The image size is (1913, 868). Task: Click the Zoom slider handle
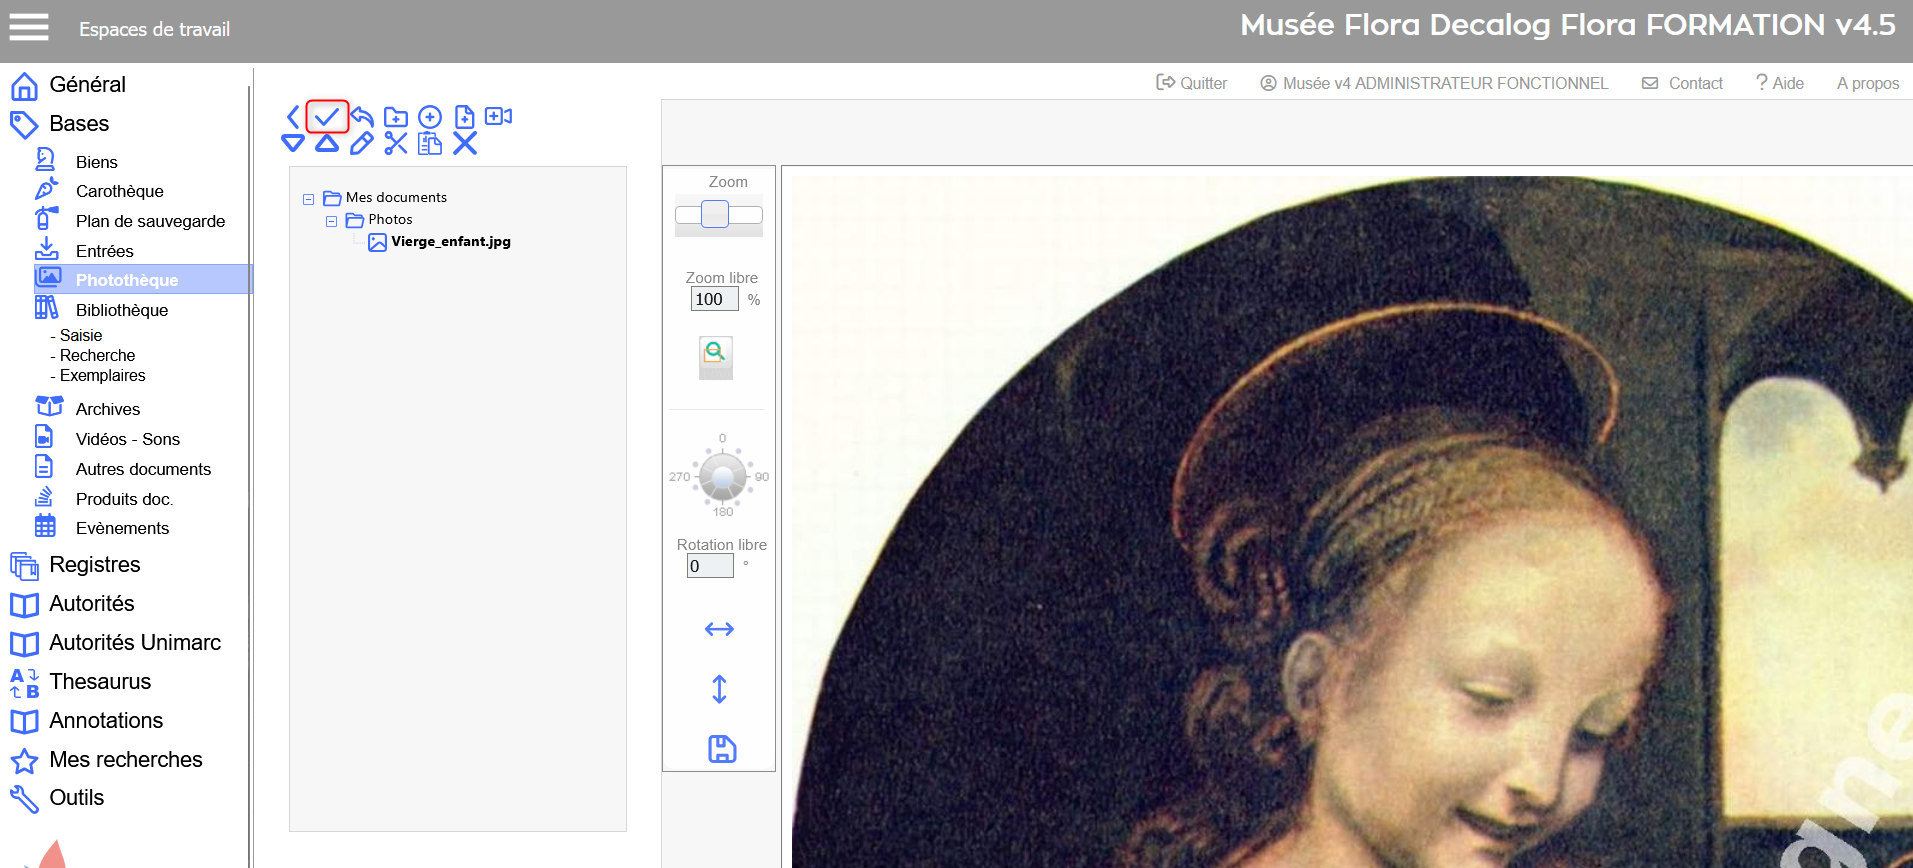tap(715, 214)
